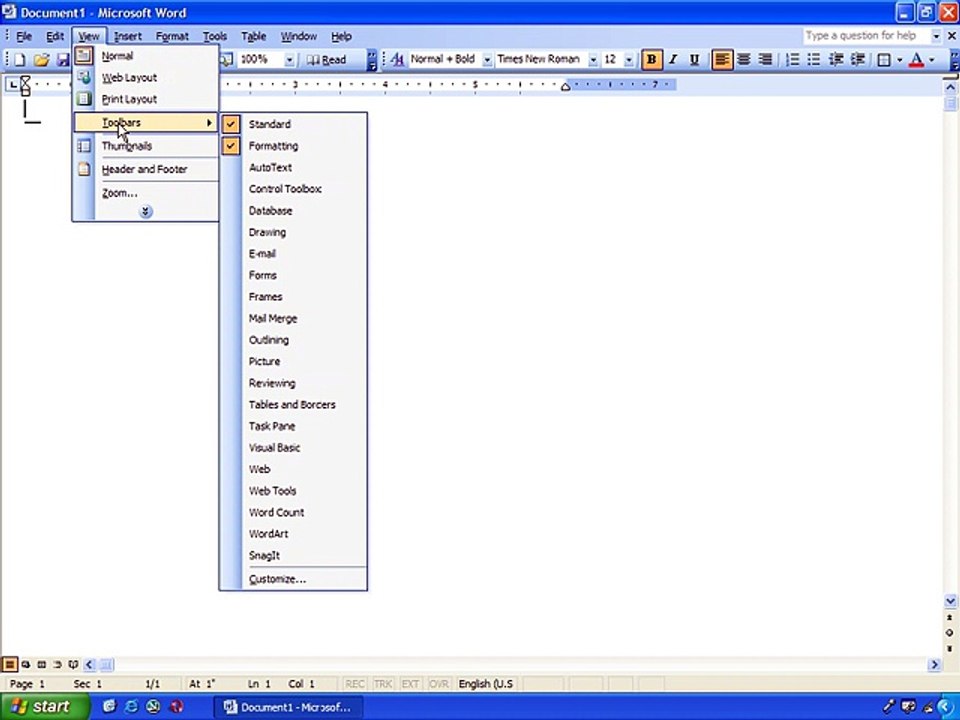Apply numbered list formatting
Viewport: 960px width, 720px height.
click(793, 59)
